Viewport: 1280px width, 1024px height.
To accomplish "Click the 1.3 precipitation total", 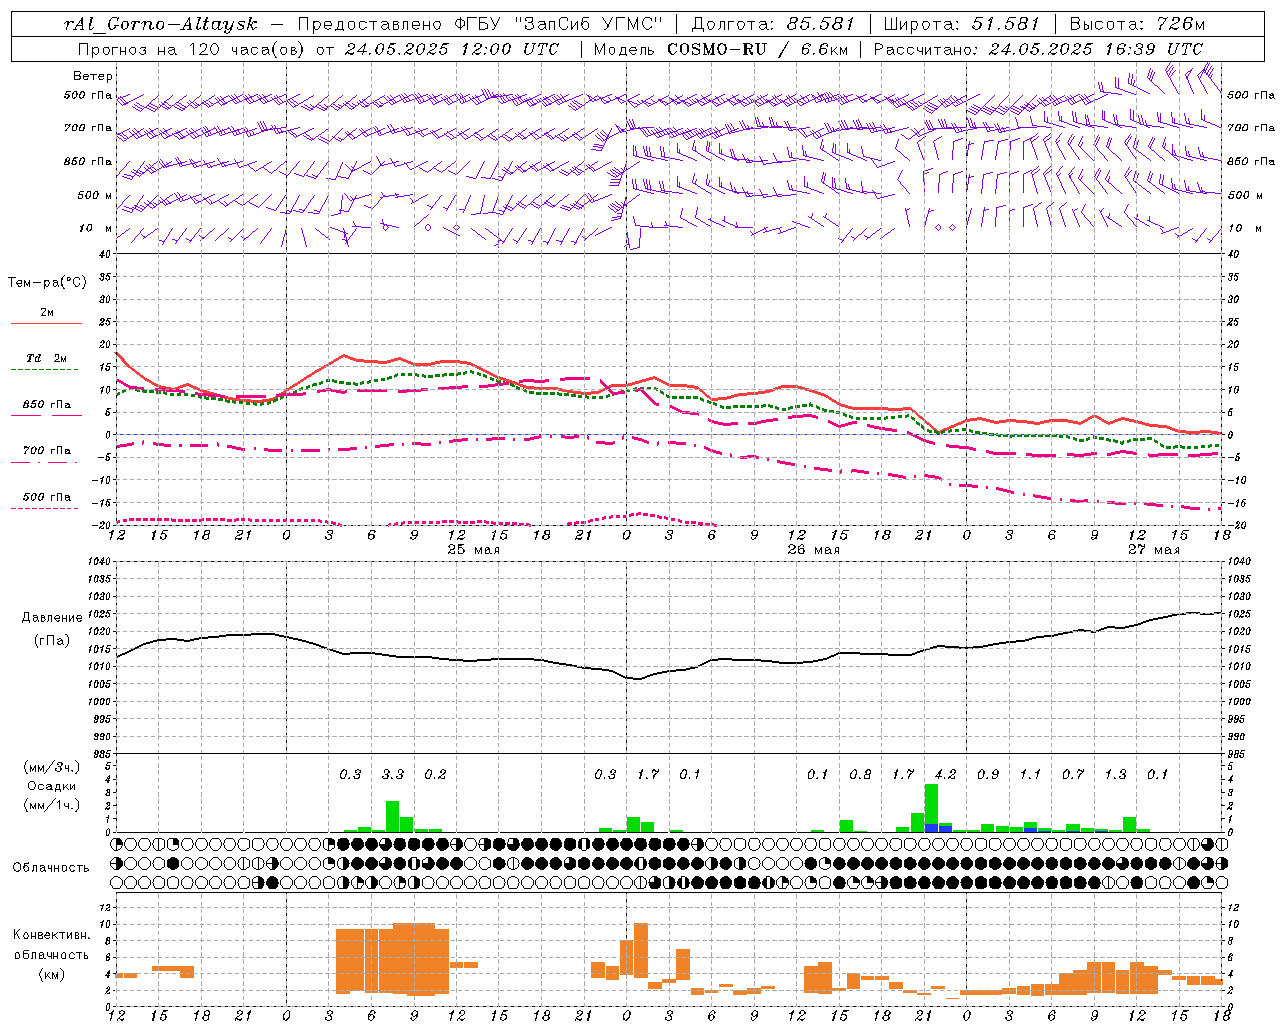I will coord(1115,774).
